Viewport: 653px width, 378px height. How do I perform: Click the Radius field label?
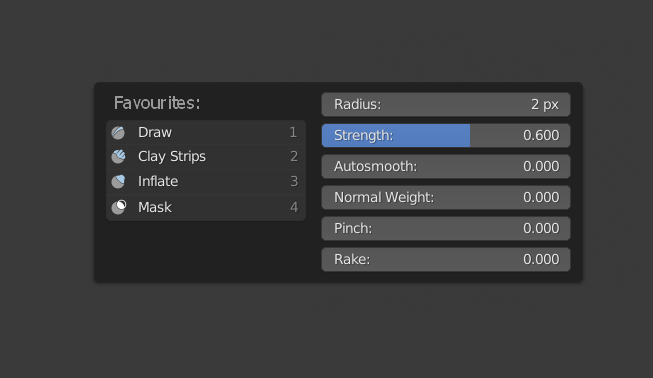357,104
